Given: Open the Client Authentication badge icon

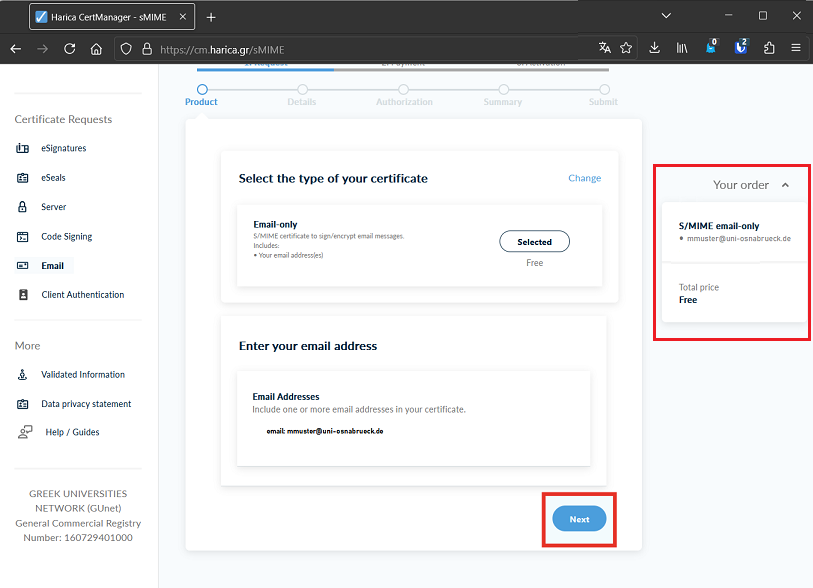Looking at the screenshot, I should [x=23, y=295].
